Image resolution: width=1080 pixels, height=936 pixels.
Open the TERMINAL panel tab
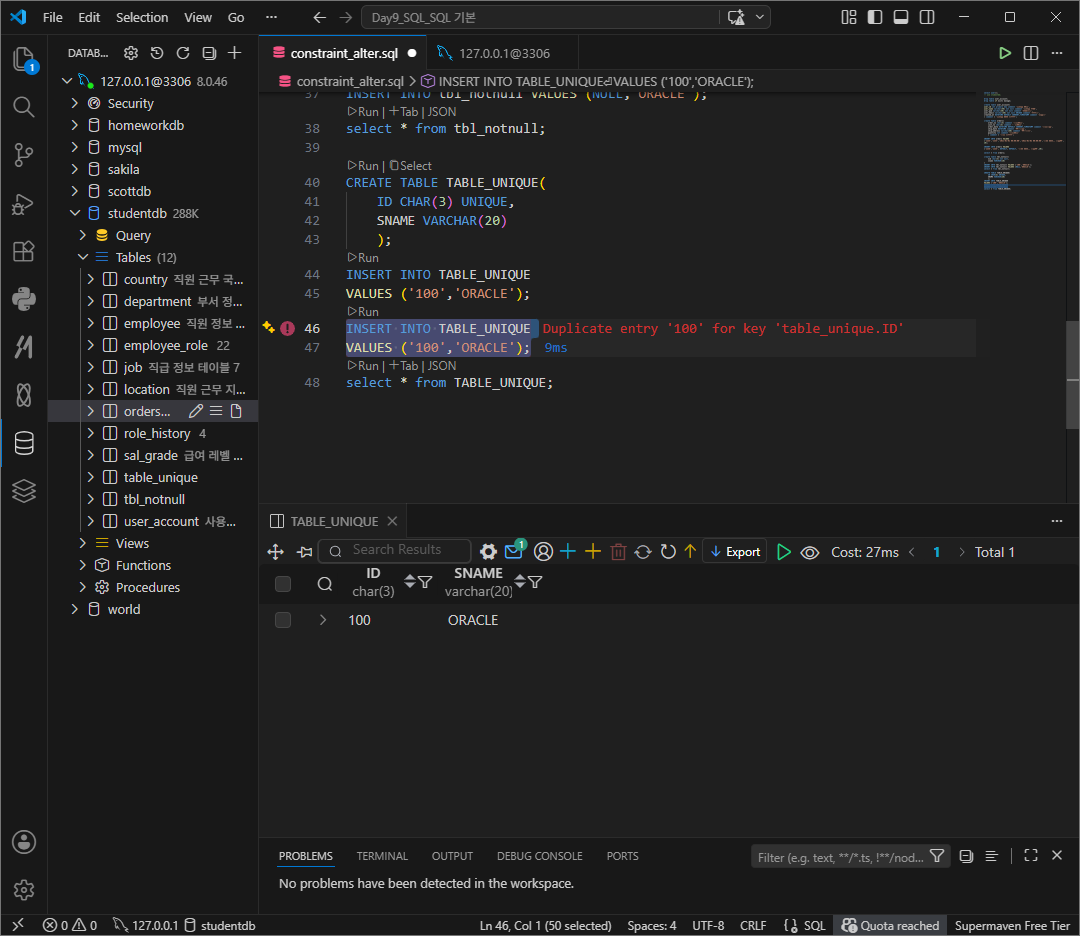coord(382,856)
